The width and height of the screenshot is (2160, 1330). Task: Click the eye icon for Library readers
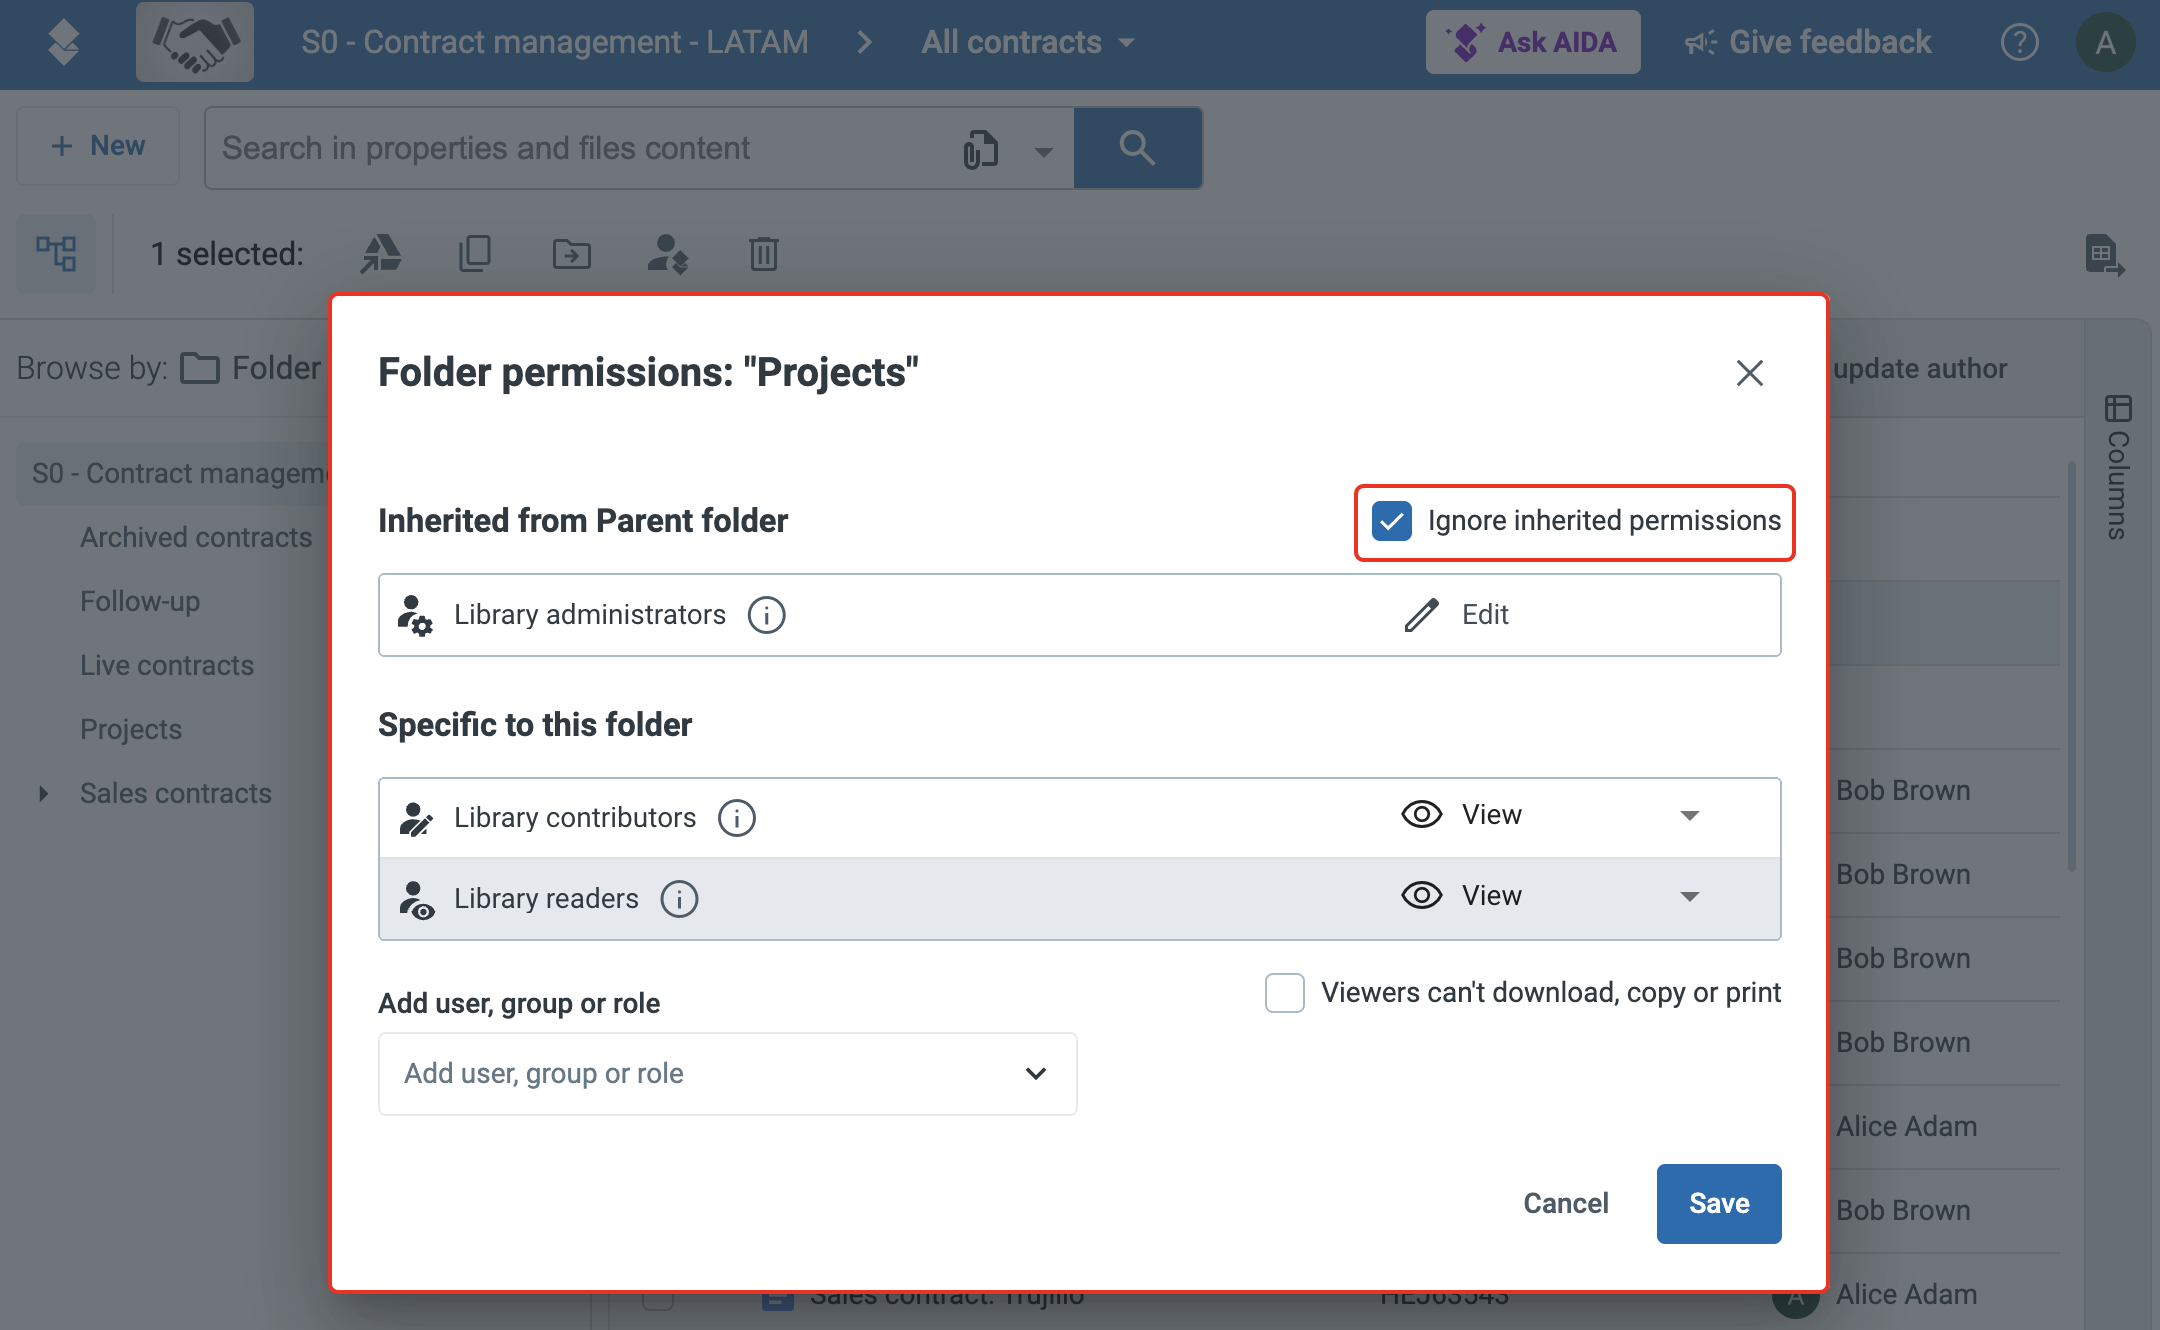click(x=1421, y=895)
